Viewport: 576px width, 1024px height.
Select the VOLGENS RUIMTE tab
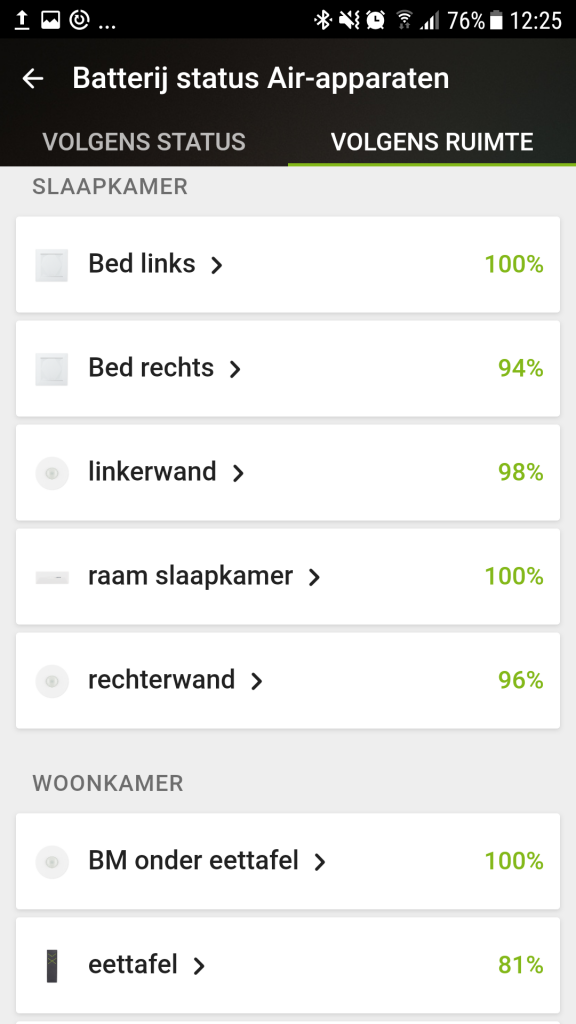pos(433,142)
